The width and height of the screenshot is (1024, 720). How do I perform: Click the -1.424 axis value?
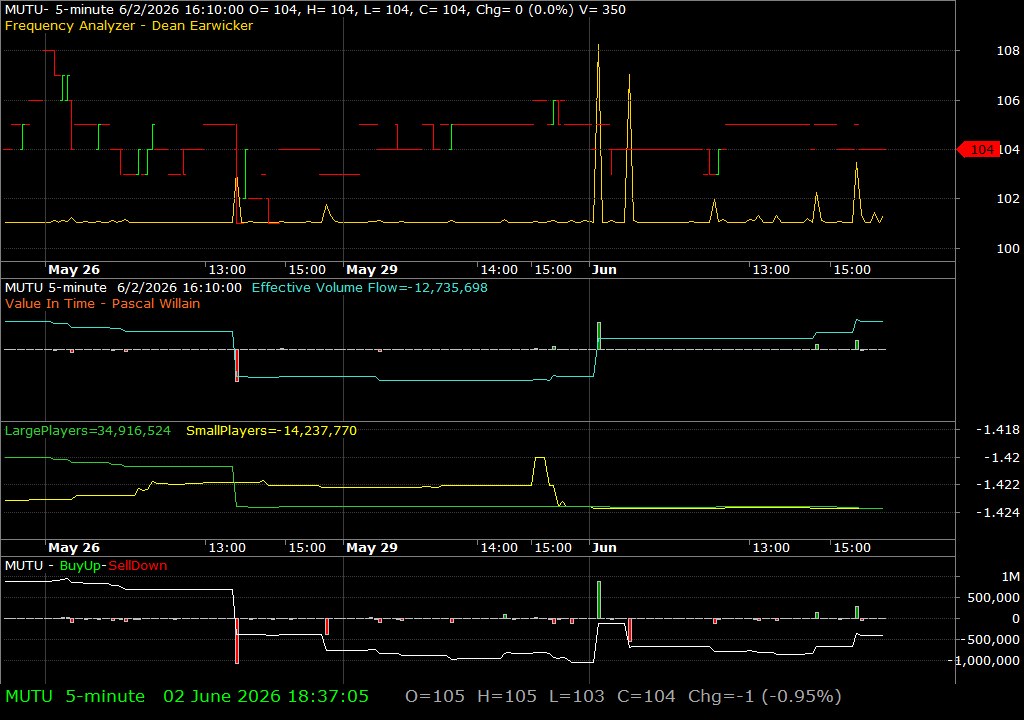point(998,512)
